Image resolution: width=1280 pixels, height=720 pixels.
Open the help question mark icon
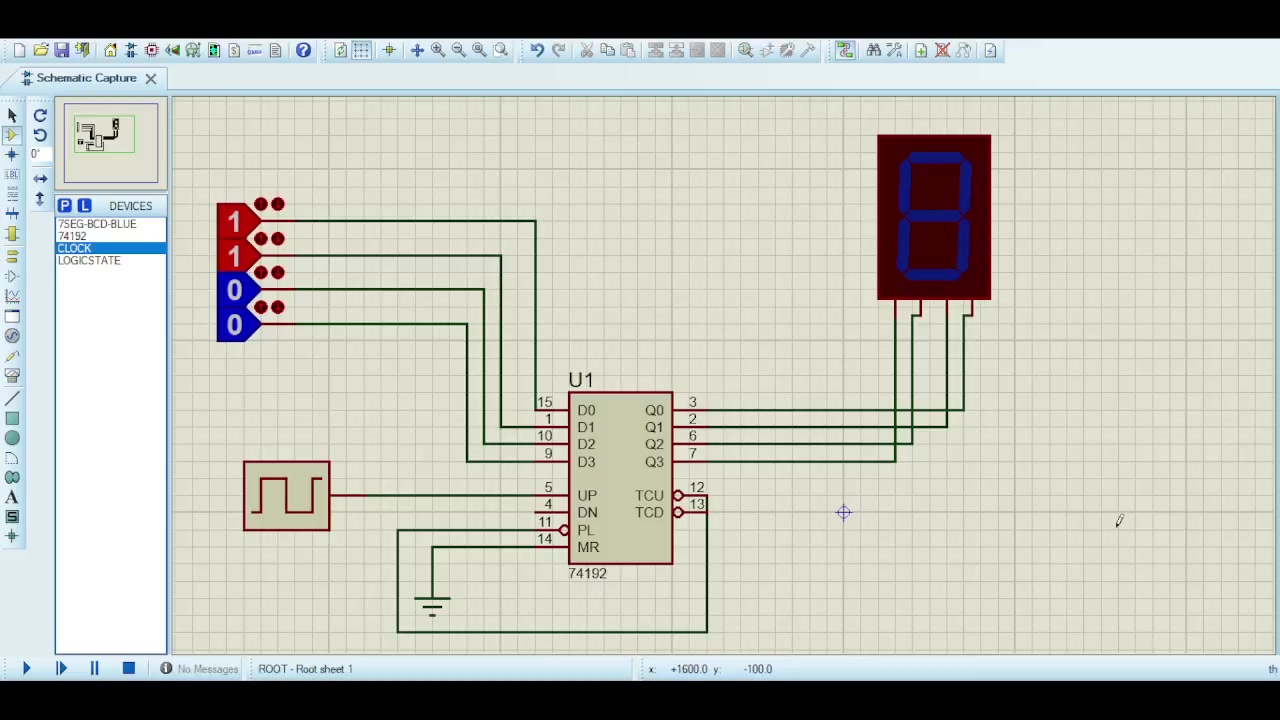coord(303,50)
